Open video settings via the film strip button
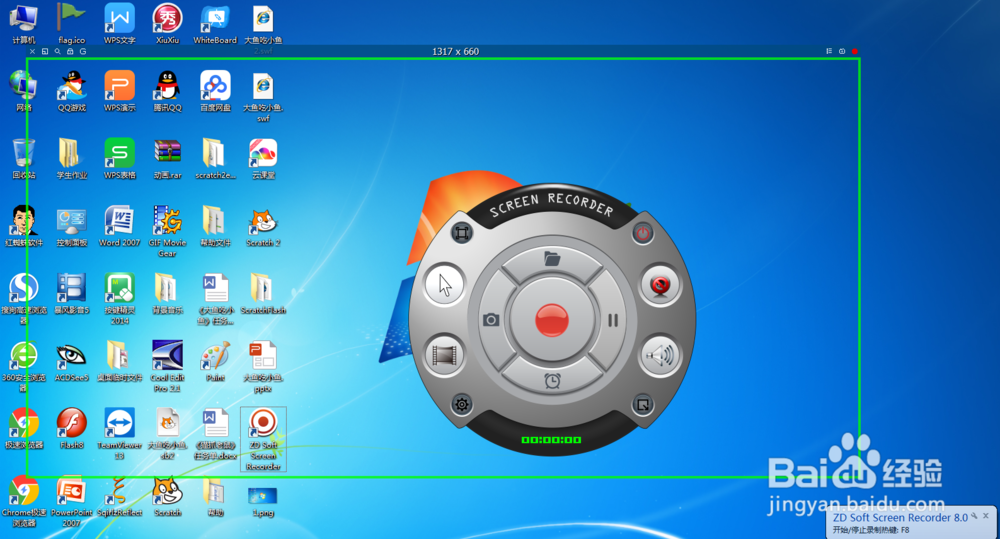Image resolution: width=1000 pixels, height=539 pixels. point(445,355)
